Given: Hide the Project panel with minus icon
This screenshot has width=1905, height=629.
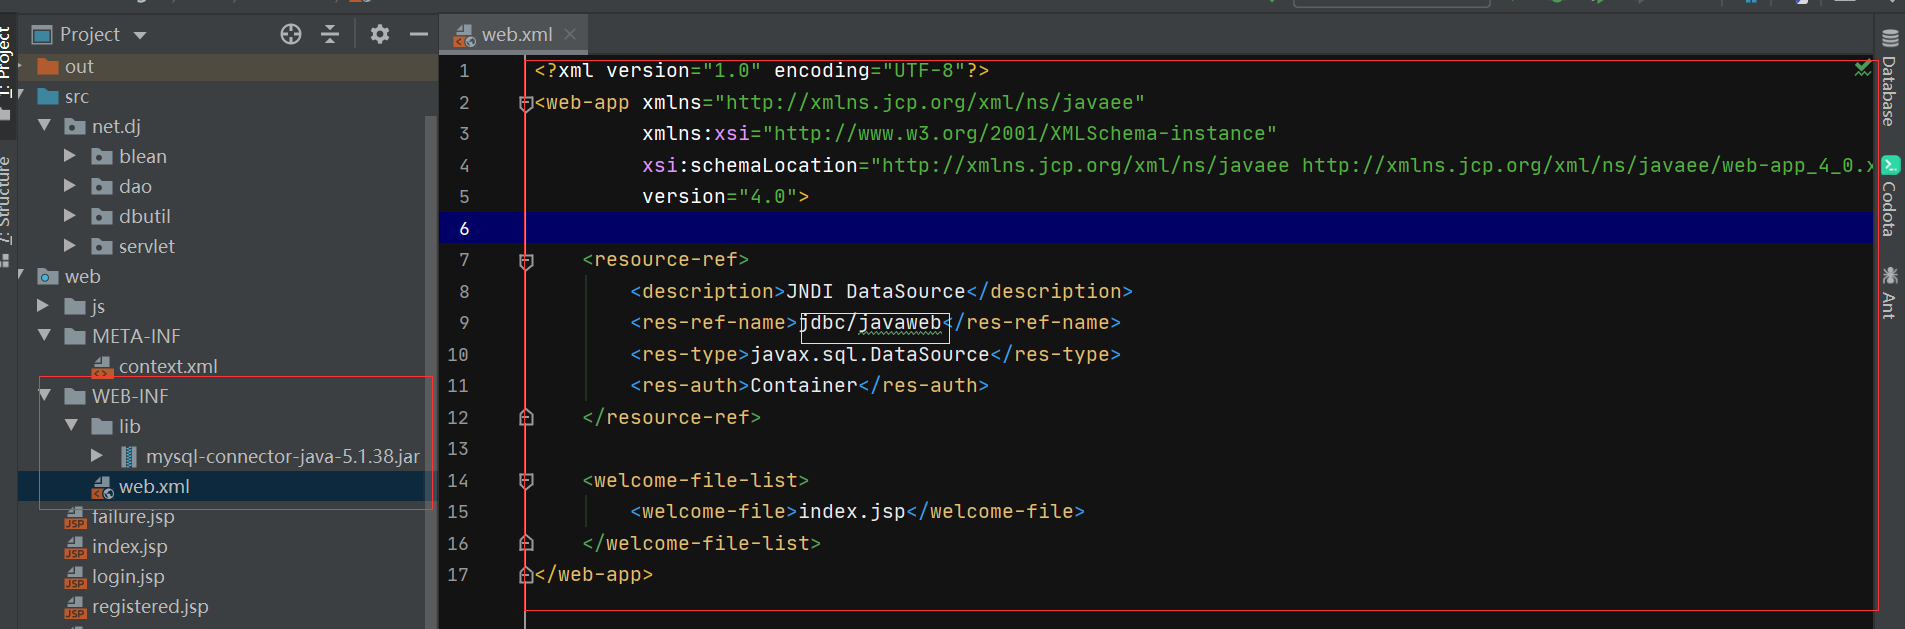Looking at the screenshot, I should [419, 34].
